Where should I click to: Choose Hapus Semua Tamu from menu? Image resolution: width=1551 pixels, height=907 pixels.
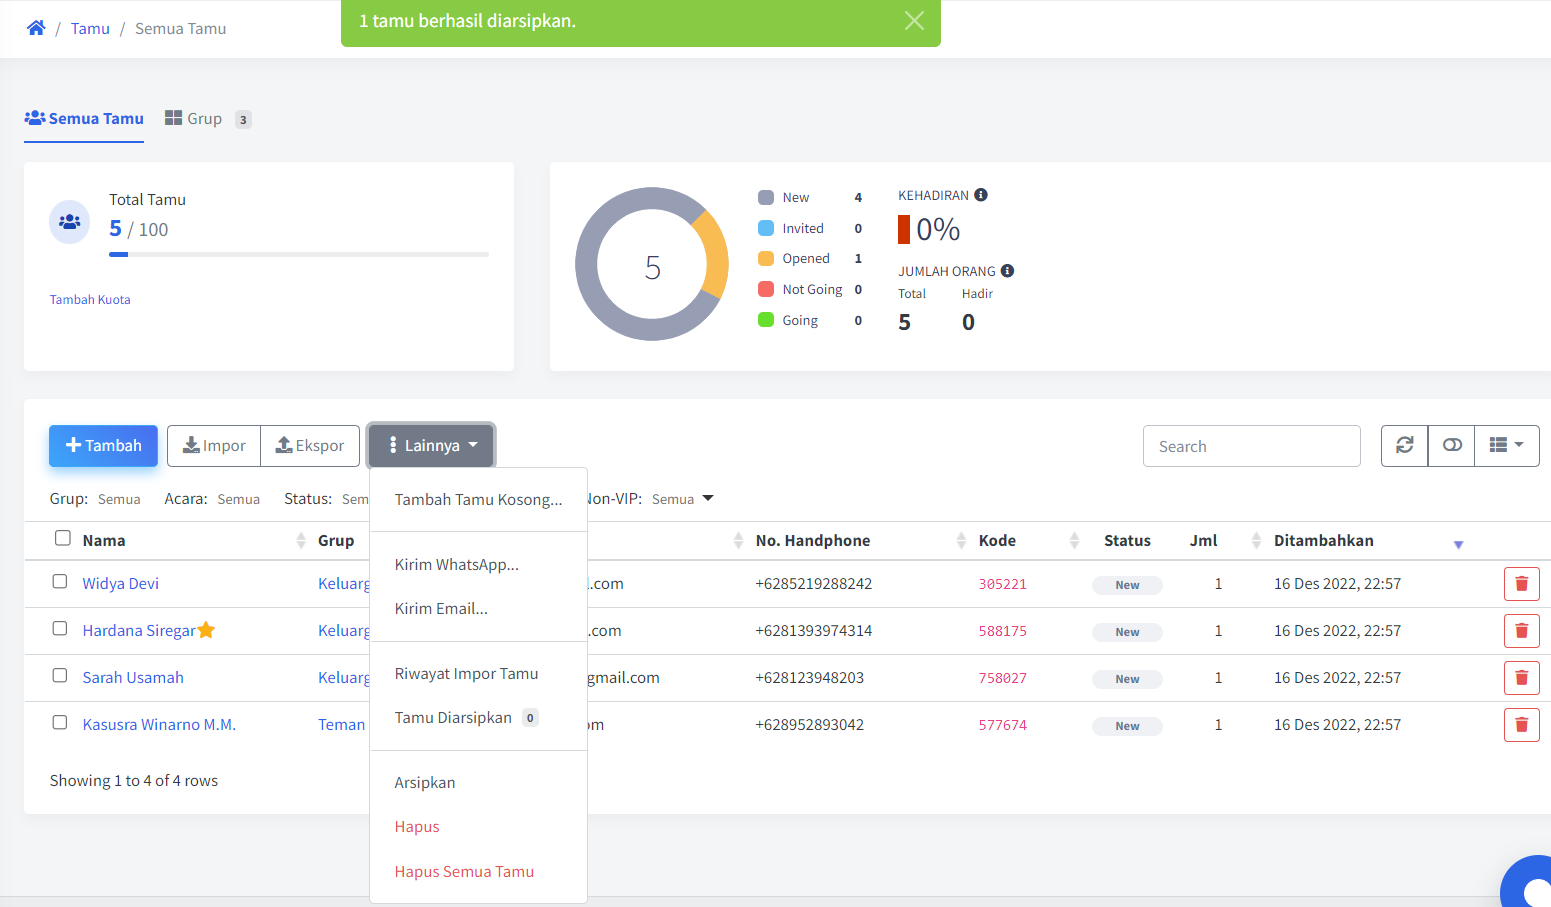(478, 872)
